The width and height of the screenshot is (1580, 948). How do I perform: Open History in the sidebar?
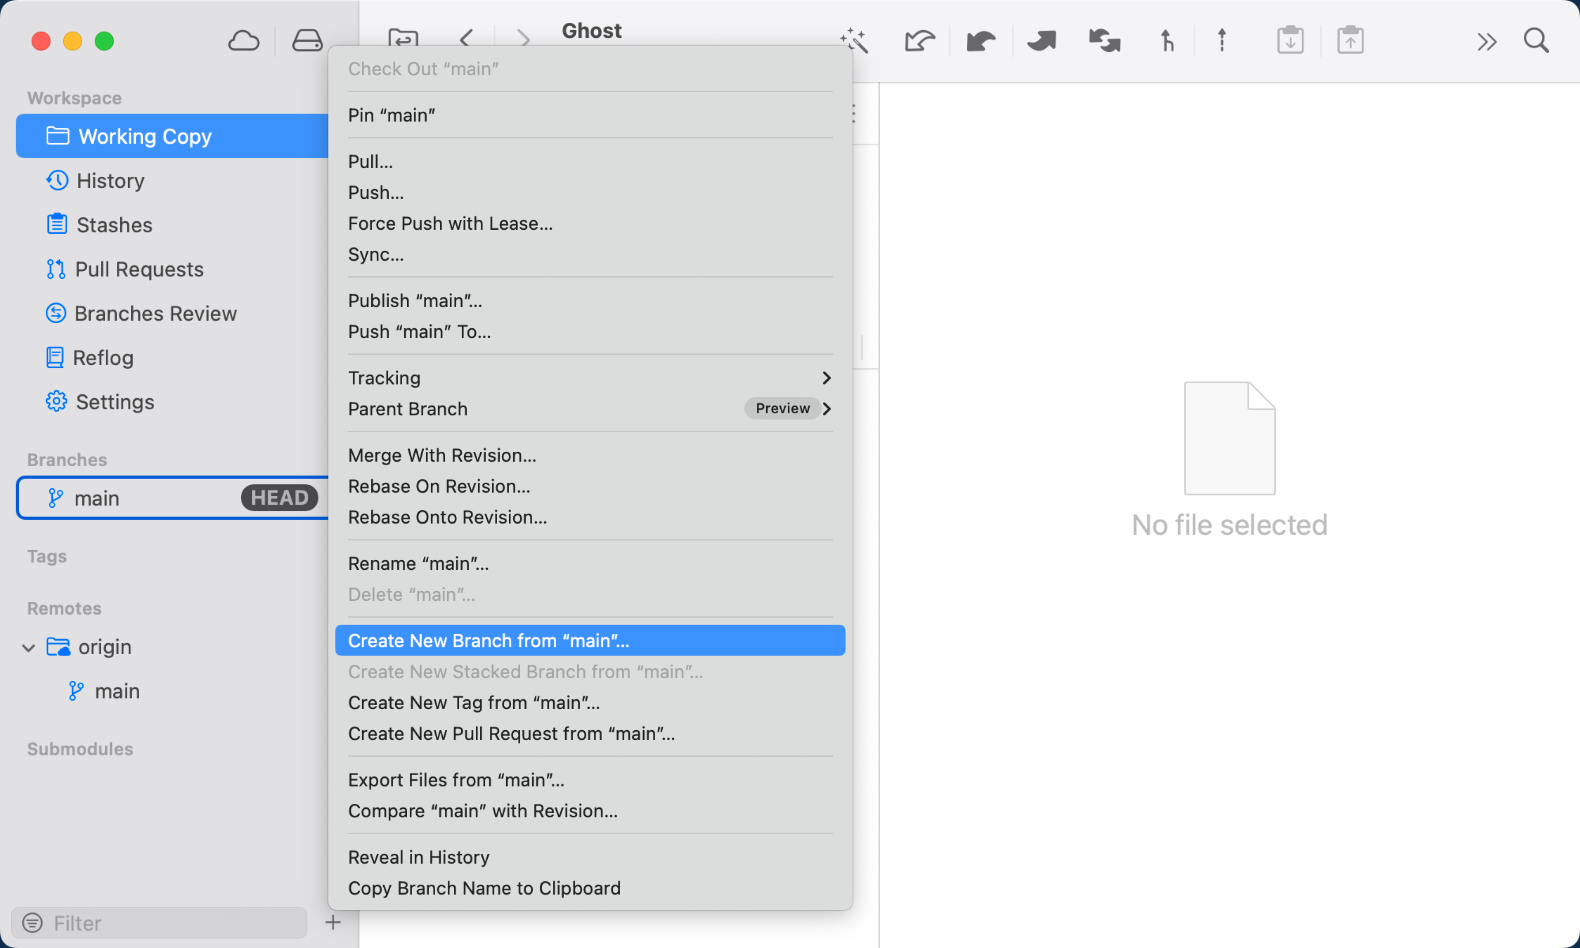[110, 181]
